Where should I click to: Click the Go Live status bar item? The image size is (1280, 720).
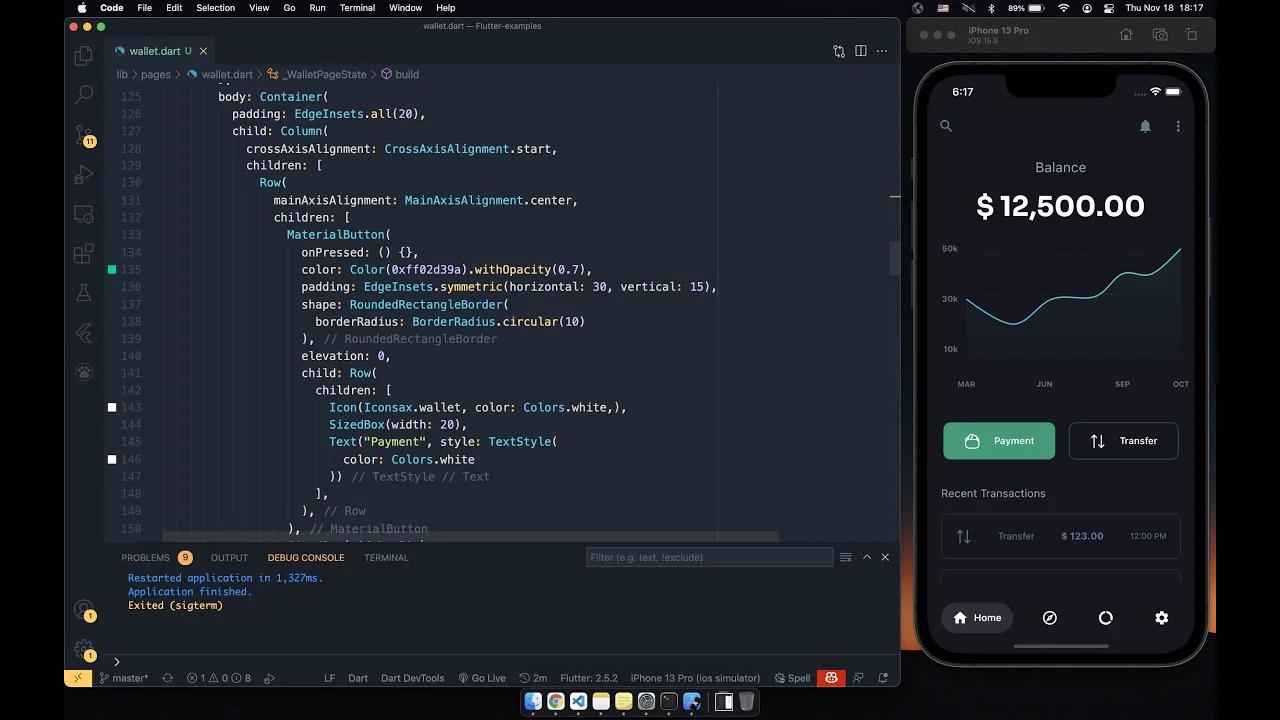click(x=482, y=678)
